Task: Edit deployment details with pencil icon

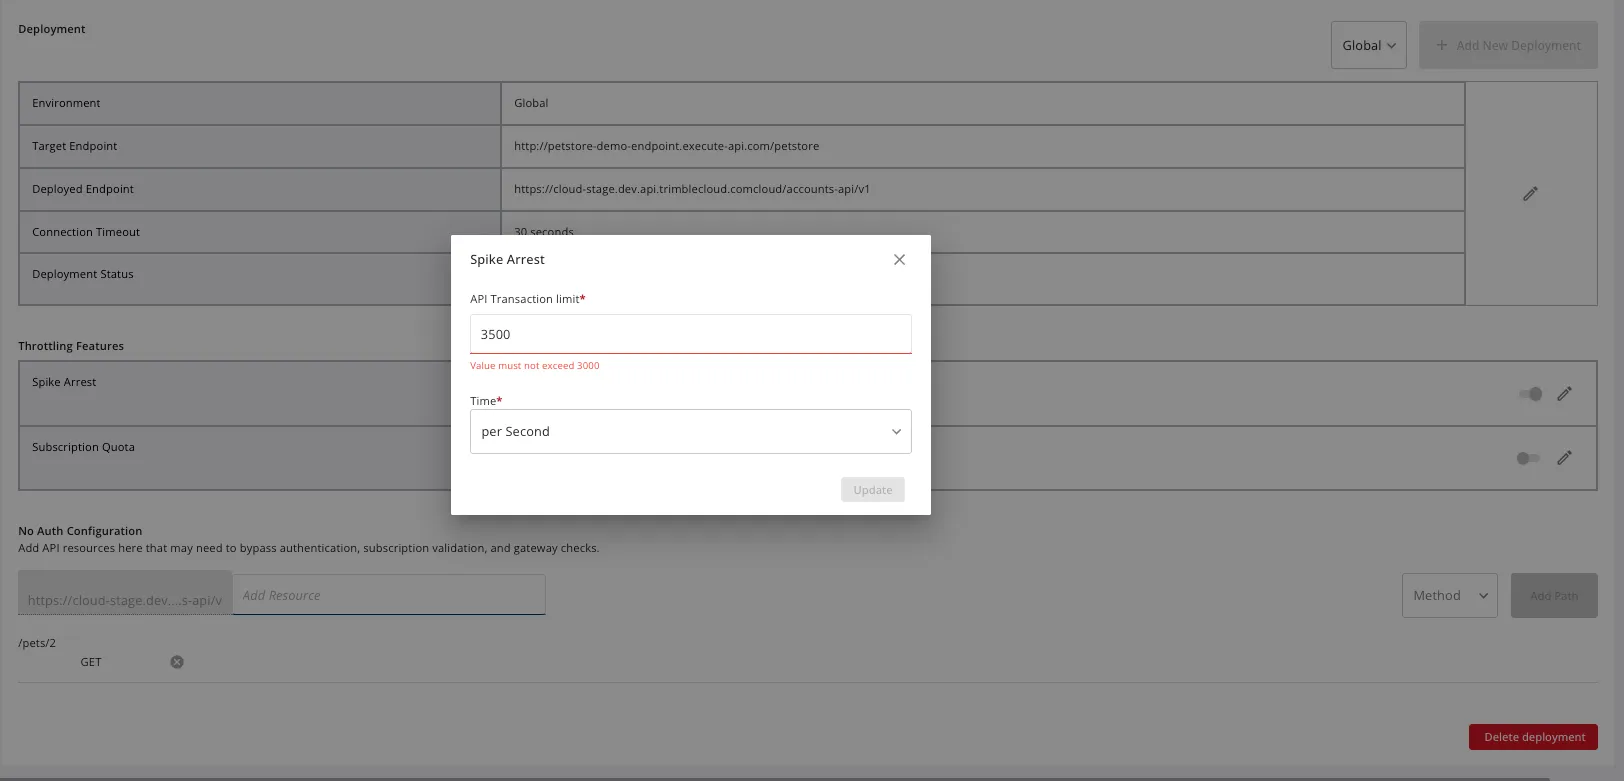Action: click(x=1530, y=194)
